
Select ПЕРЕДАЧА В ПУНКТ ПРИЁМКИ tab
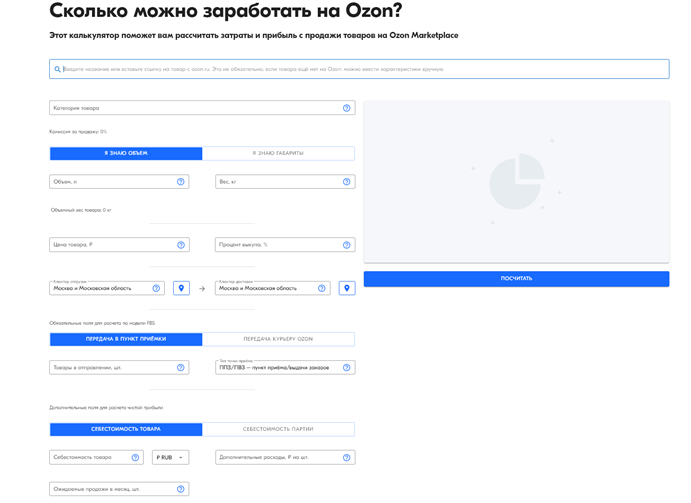[x=126, y=339]
